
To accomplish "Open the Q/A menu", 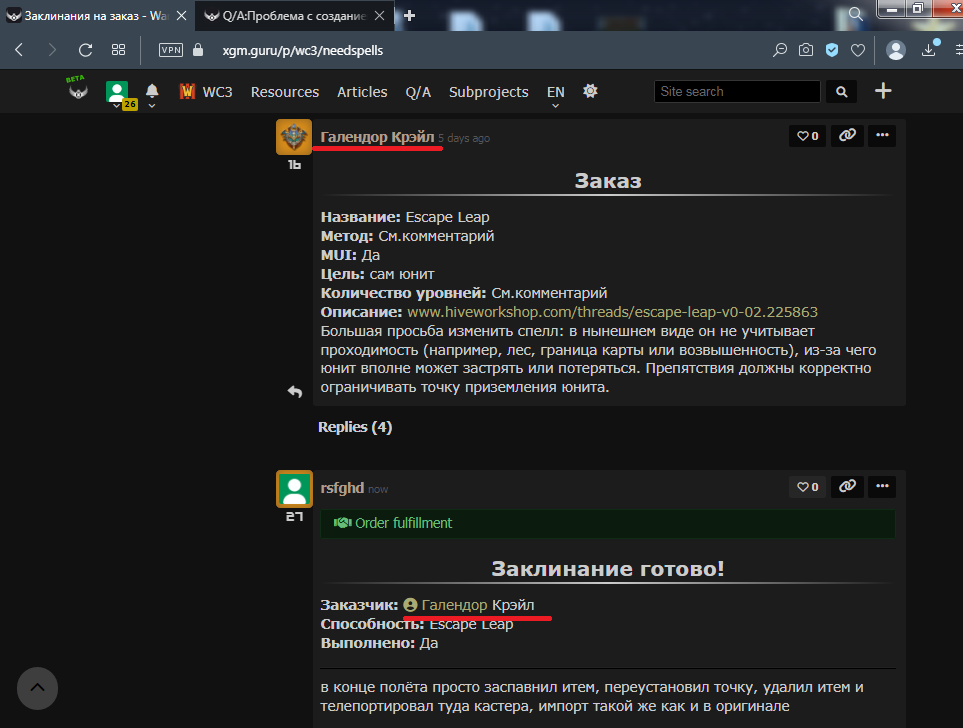I will 418,92.
